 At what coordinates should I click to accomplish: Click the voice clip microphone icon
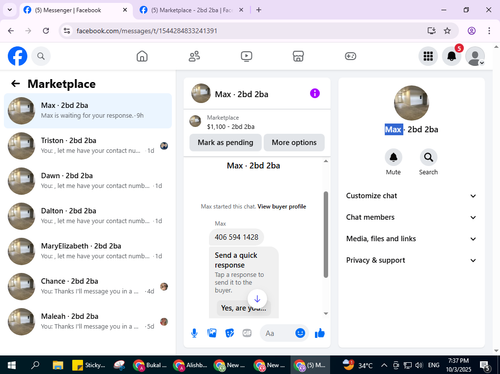194,333
